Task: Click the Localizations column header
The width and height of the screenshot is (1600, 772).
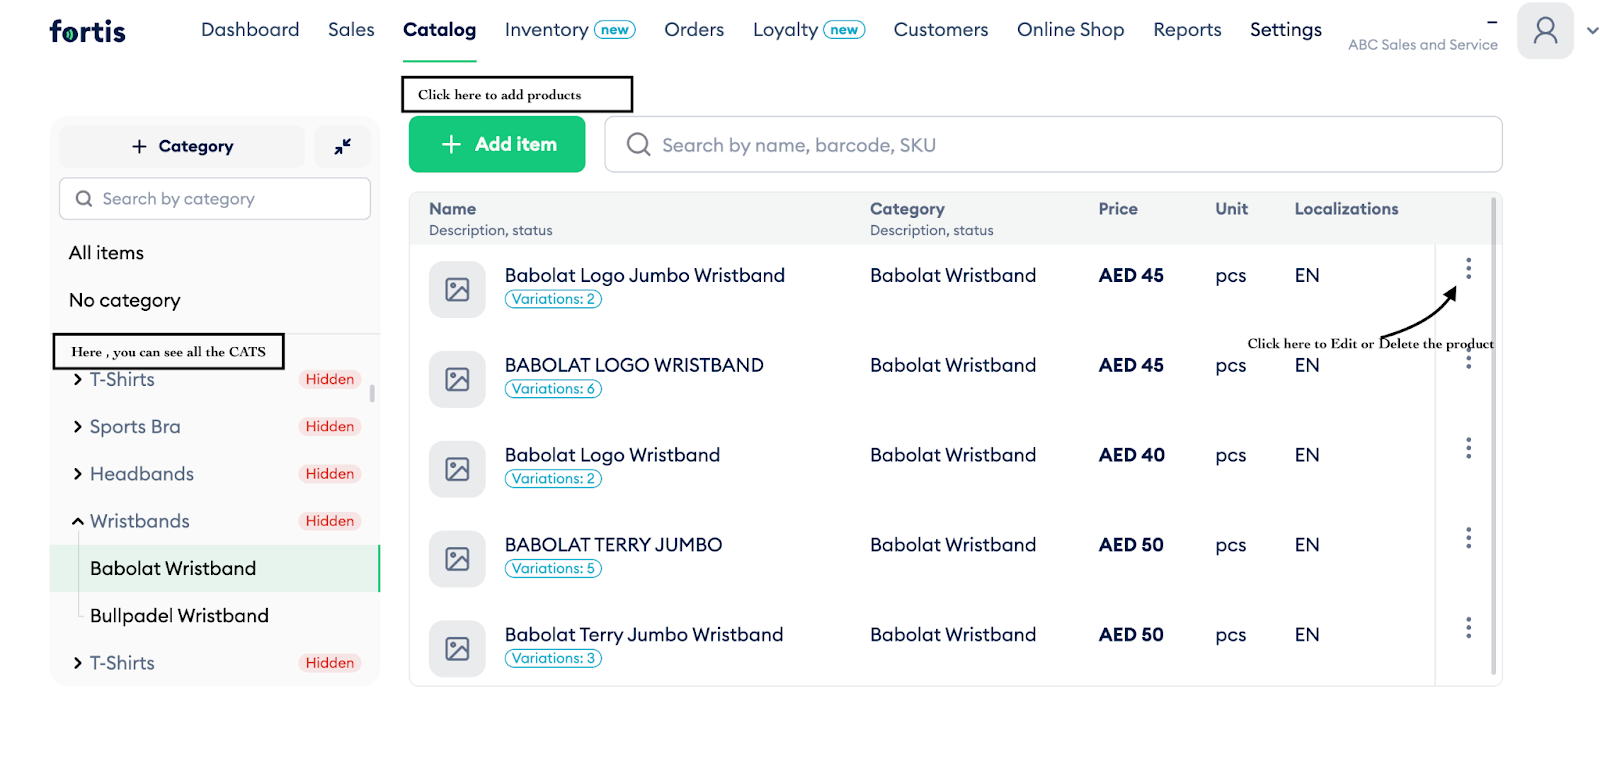Action: (x=1346, y=209)
